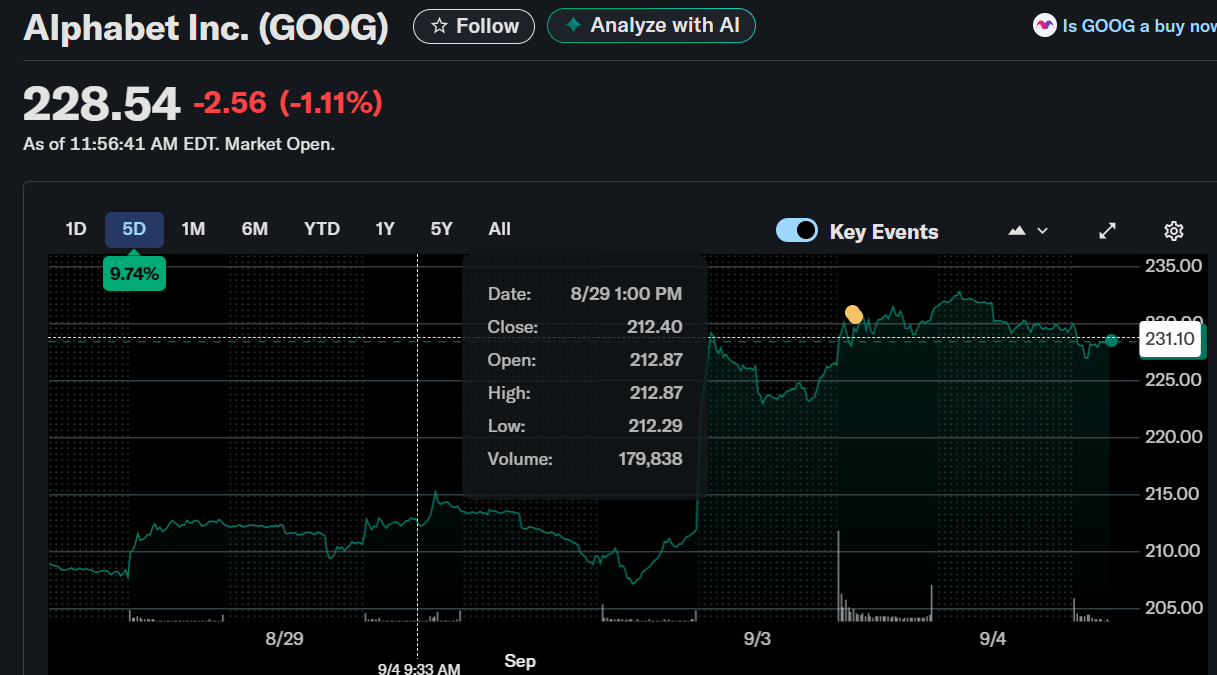Click the pink icon beside 'Is GOOG a buy'
The width and height of the screenshot is (1217, 675).
[x=1044, y=26]
